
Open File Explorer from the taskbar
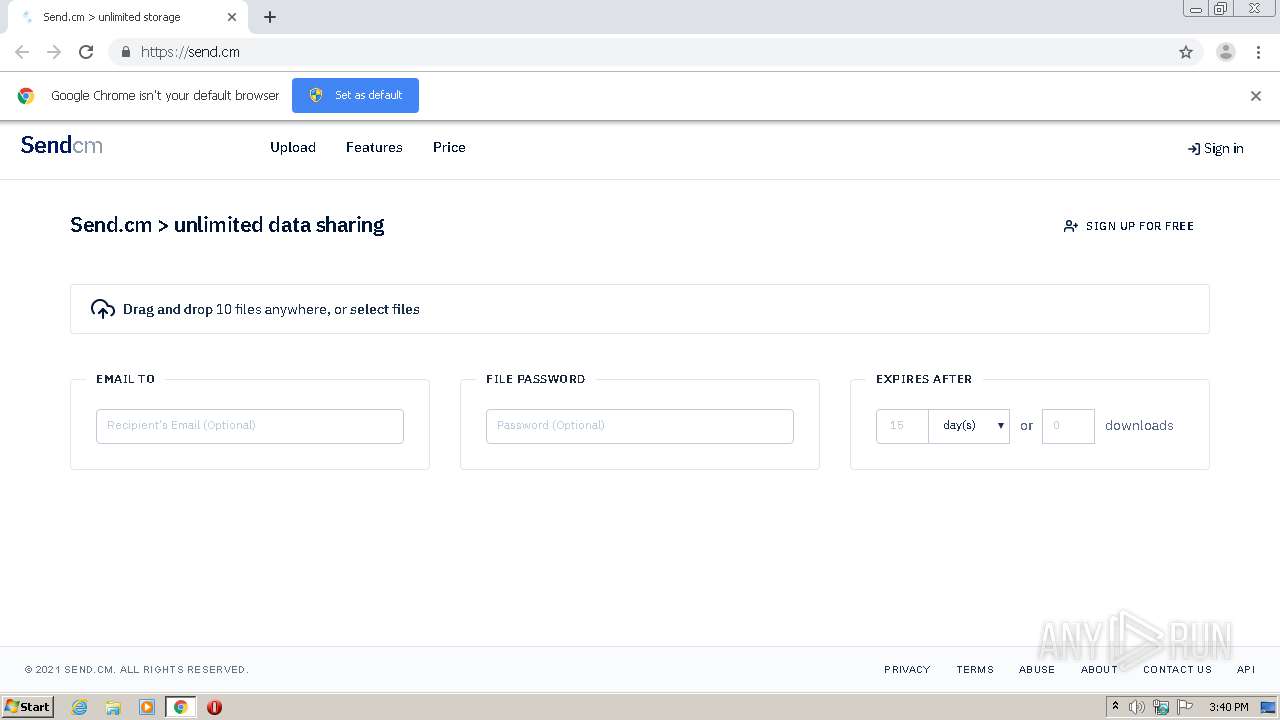point(113,707)
